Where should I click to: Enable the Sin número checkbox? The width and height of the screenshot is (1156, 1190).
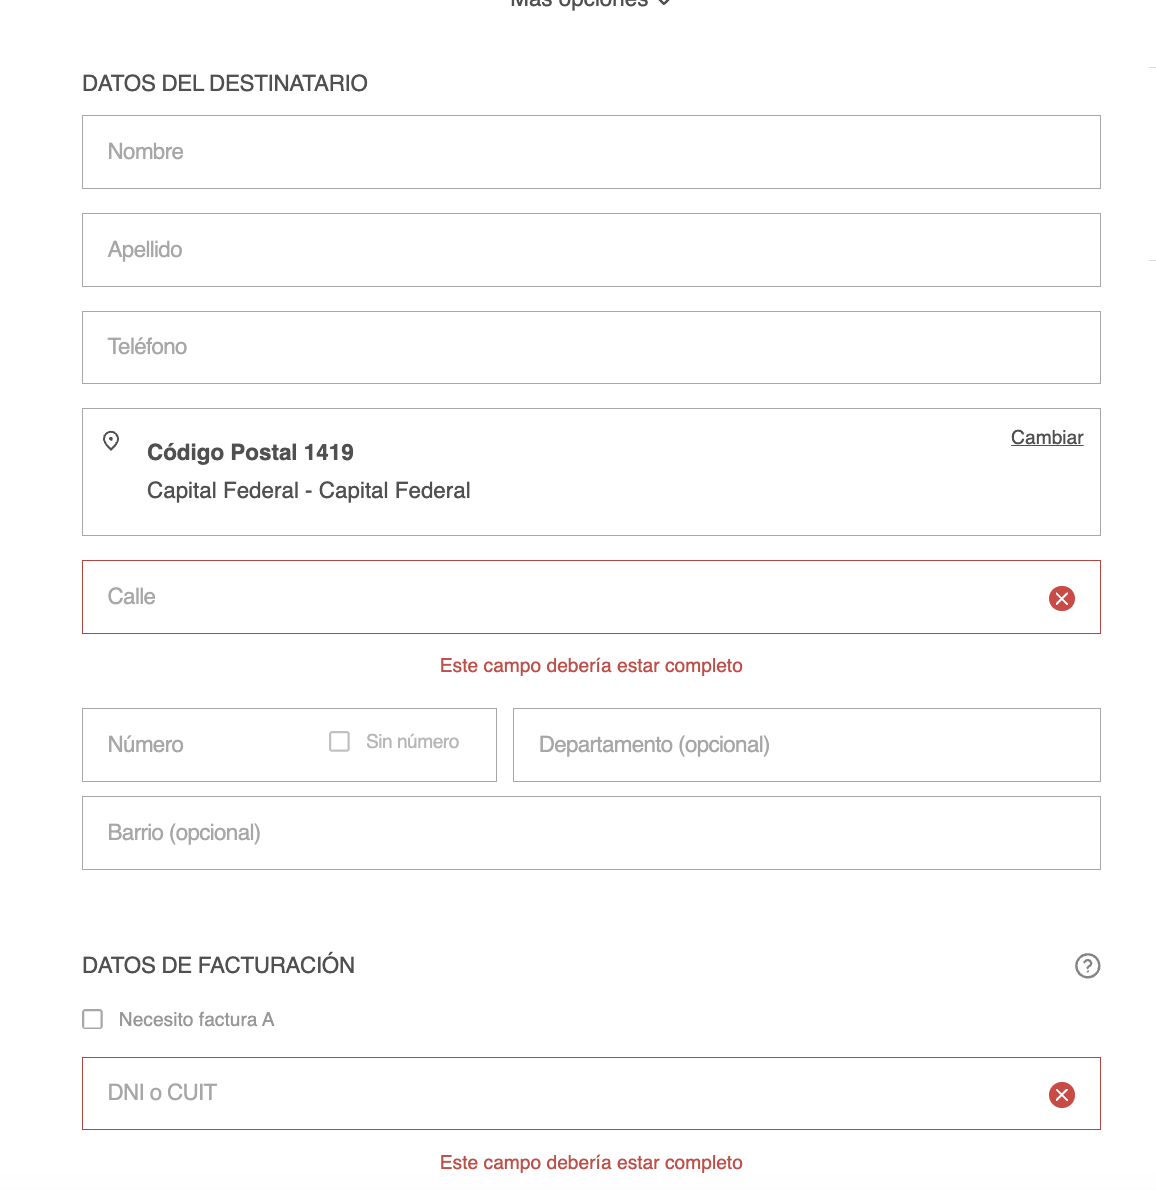tap(340, 742)
